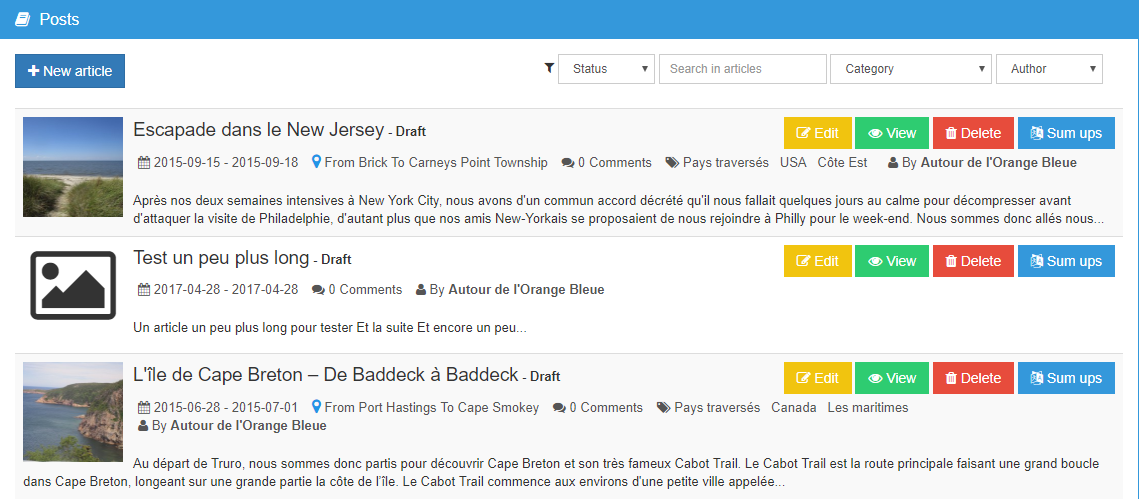Open the Status filter dropdown
The image size is (1139, 499).
tap(606, 69)
